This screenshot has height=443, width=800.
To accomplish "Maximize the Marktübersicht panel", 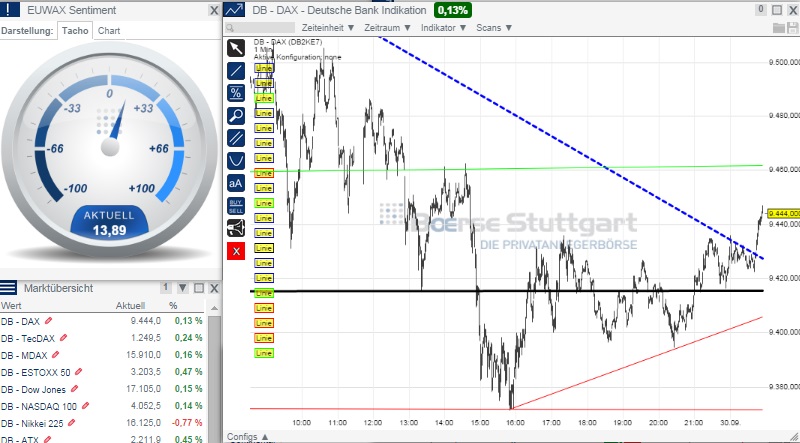I will [198, 288].
